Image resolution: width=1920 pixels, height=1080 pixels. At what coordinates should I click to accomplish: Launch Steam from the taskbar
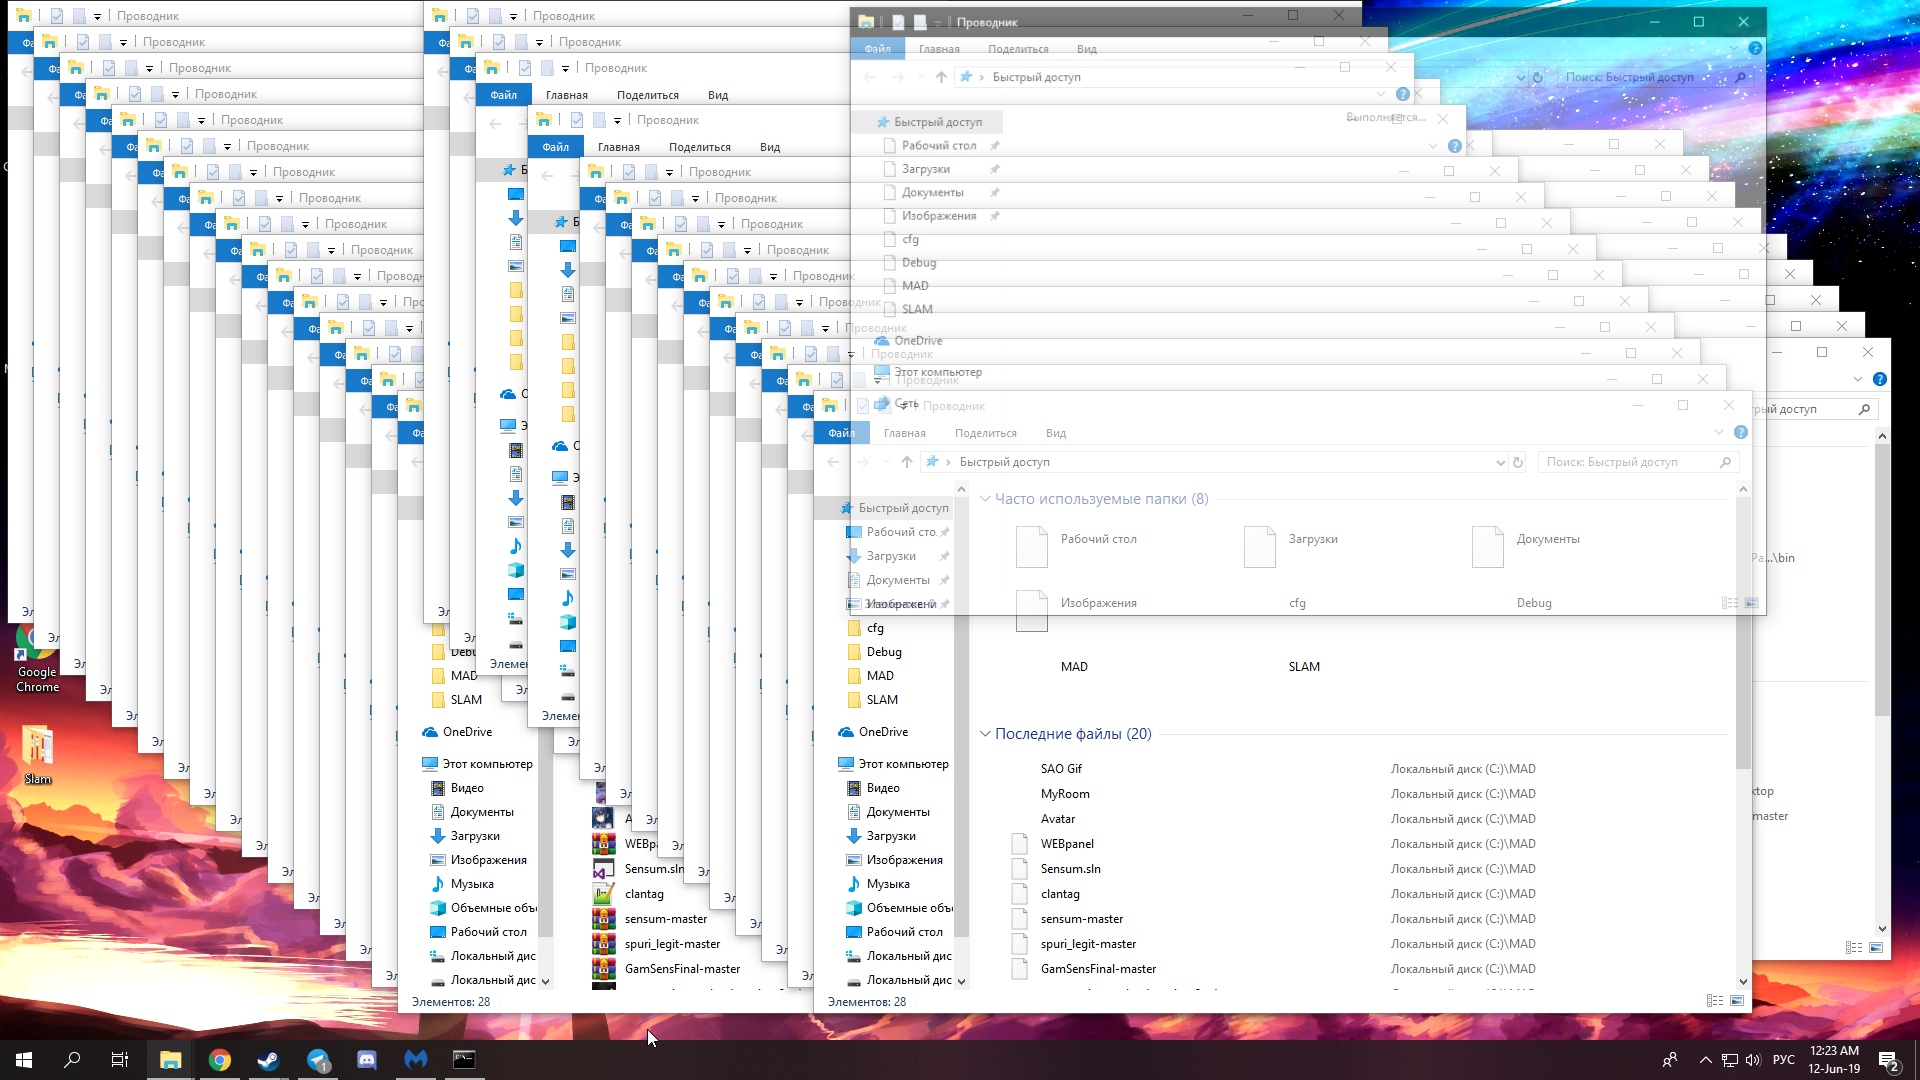tap(268, 1060)
